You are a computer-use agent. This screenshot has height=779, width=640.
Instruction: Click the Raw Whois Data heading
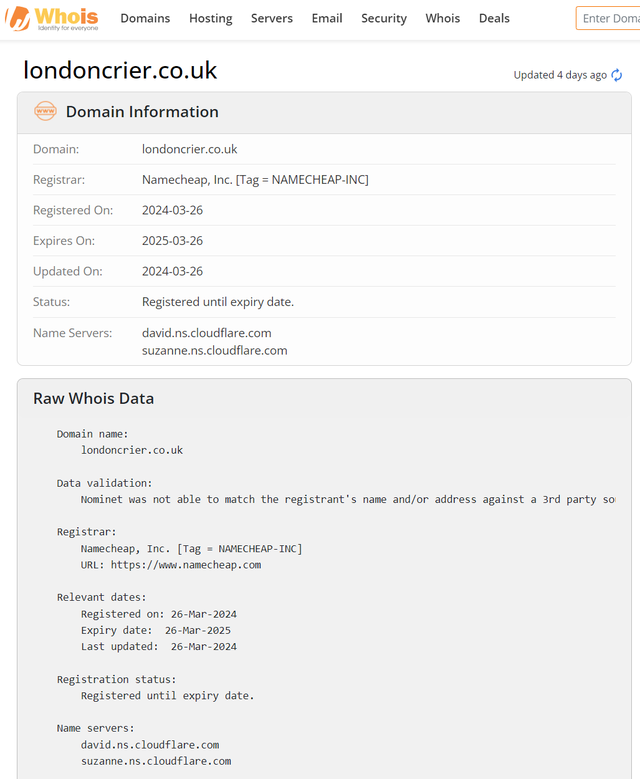point(94,398)
